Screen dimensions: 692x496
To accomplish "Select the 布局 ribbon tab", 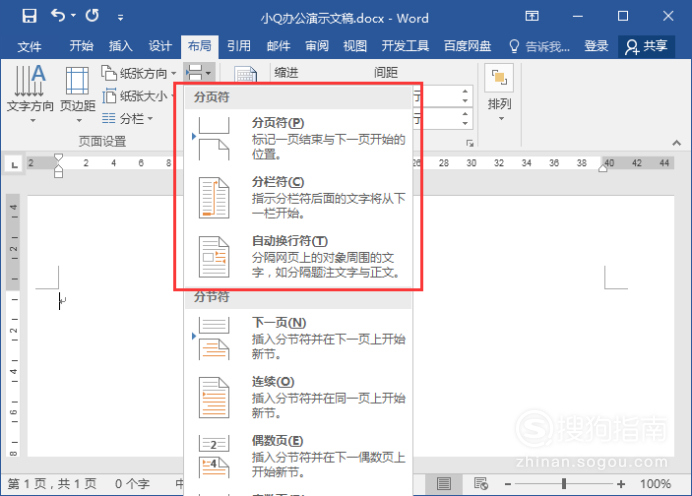I will point(199,46).
